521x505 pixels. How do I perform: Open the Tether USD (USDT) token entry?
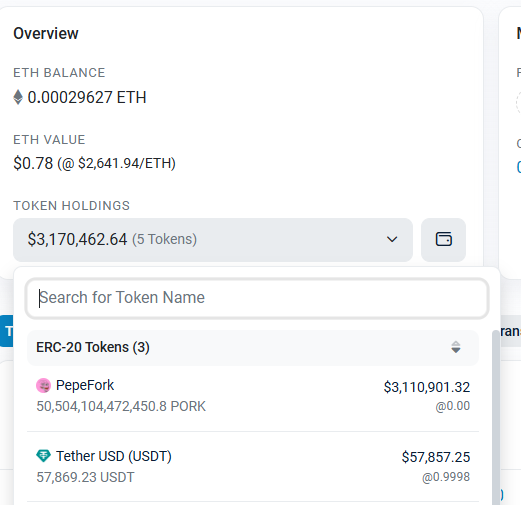[x=253, y=467]
